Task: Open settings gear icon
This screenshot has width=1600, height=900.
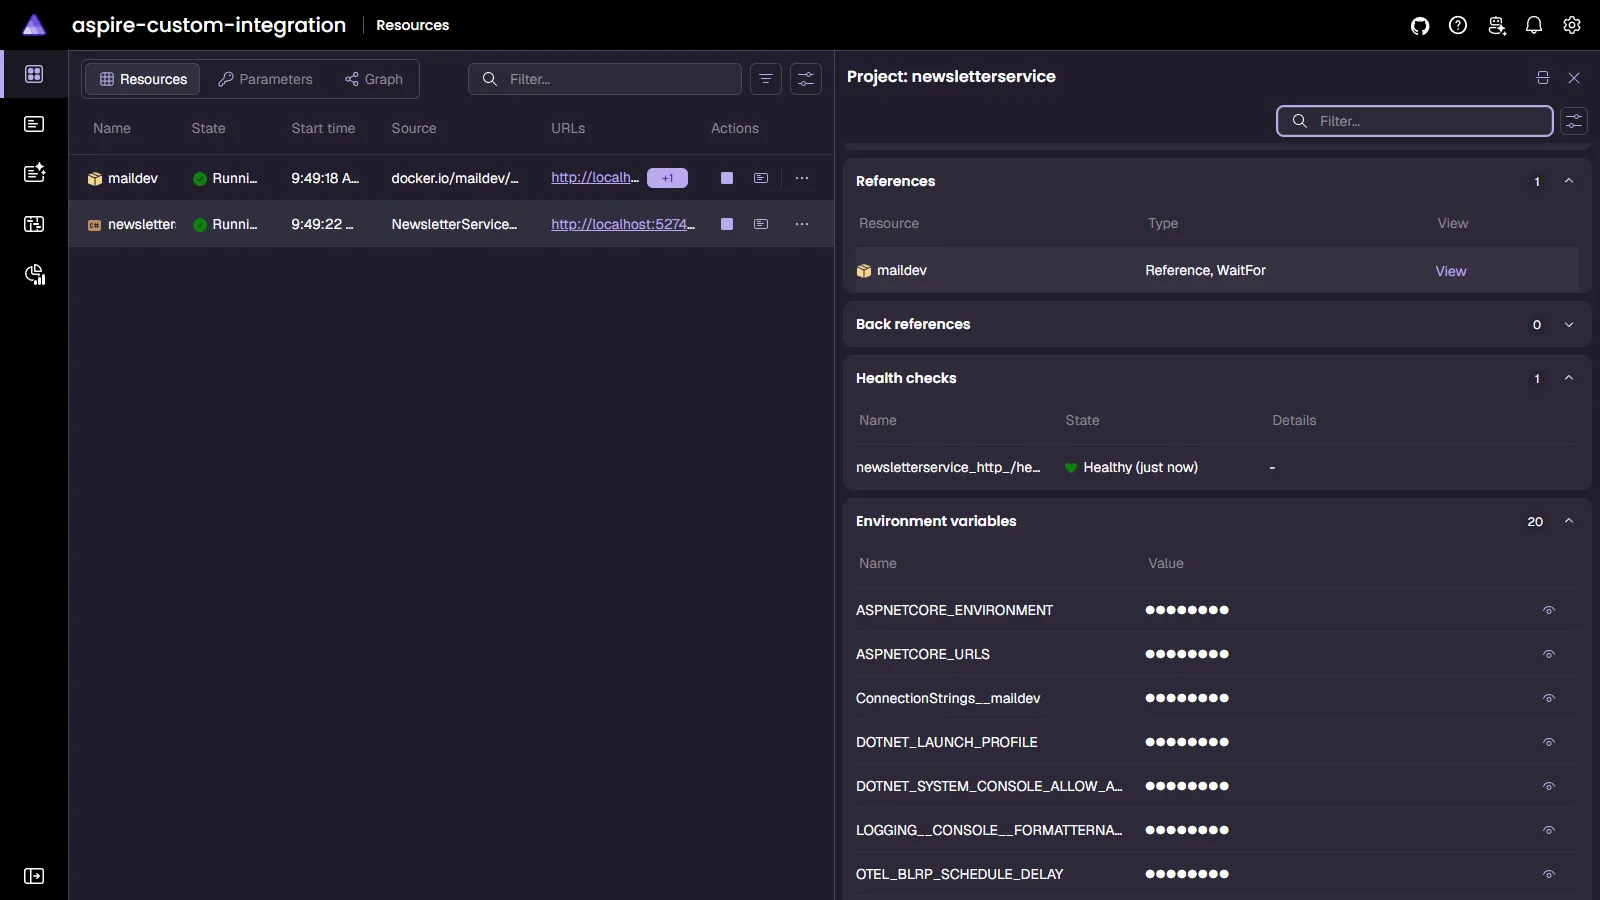Action: [1572, 26]
